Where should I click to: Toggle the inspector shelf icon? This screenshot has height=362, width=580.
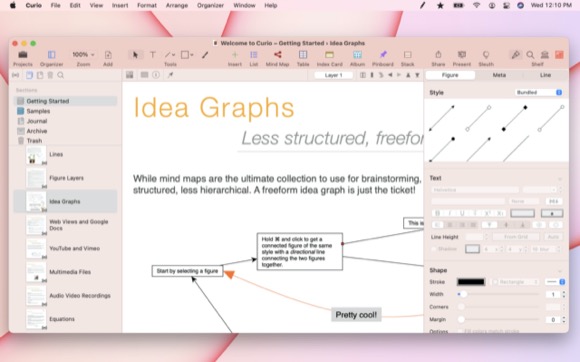515,55
